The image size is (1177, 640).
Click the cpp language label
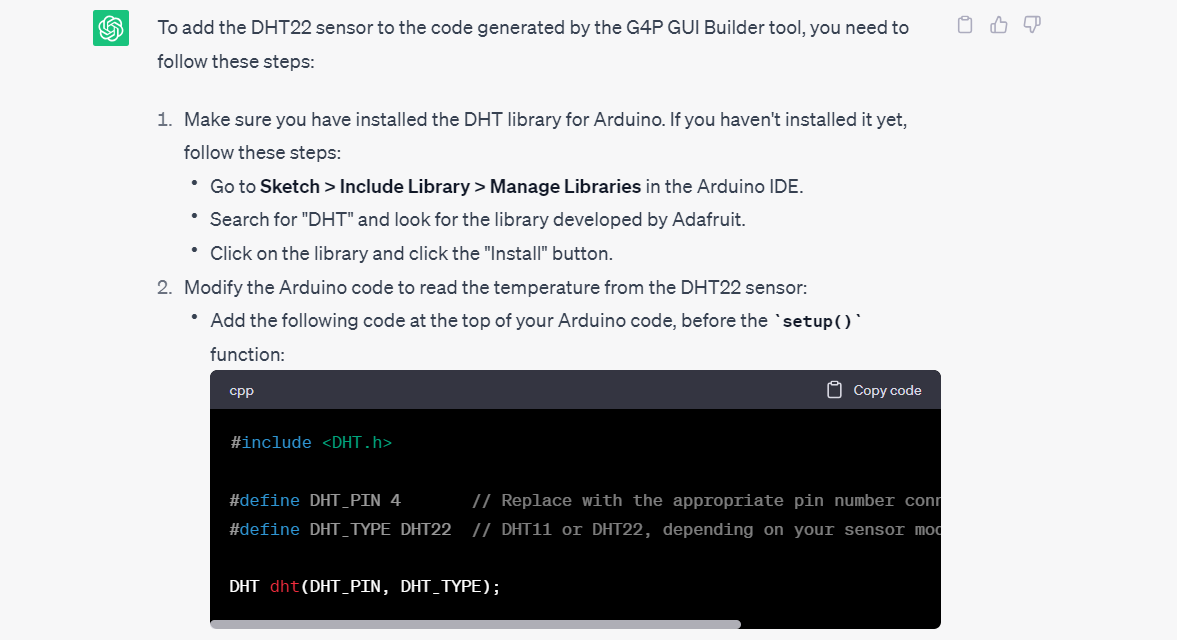[x=242, y=391]
